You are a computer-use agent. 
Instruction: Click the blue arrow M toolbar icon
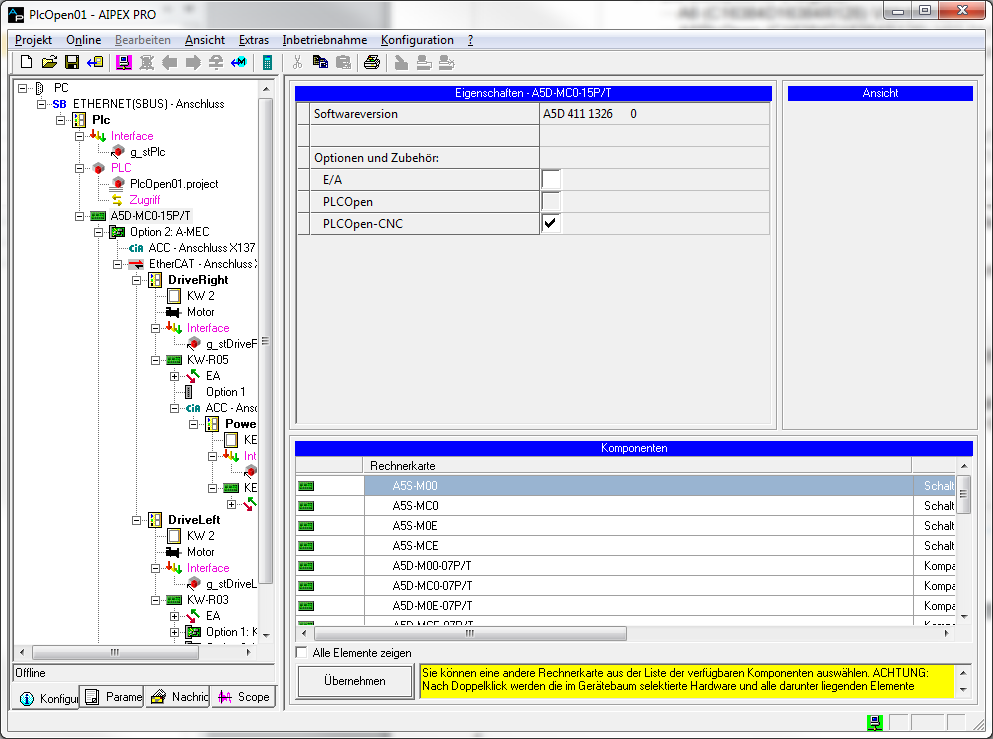tap(239, 62)
